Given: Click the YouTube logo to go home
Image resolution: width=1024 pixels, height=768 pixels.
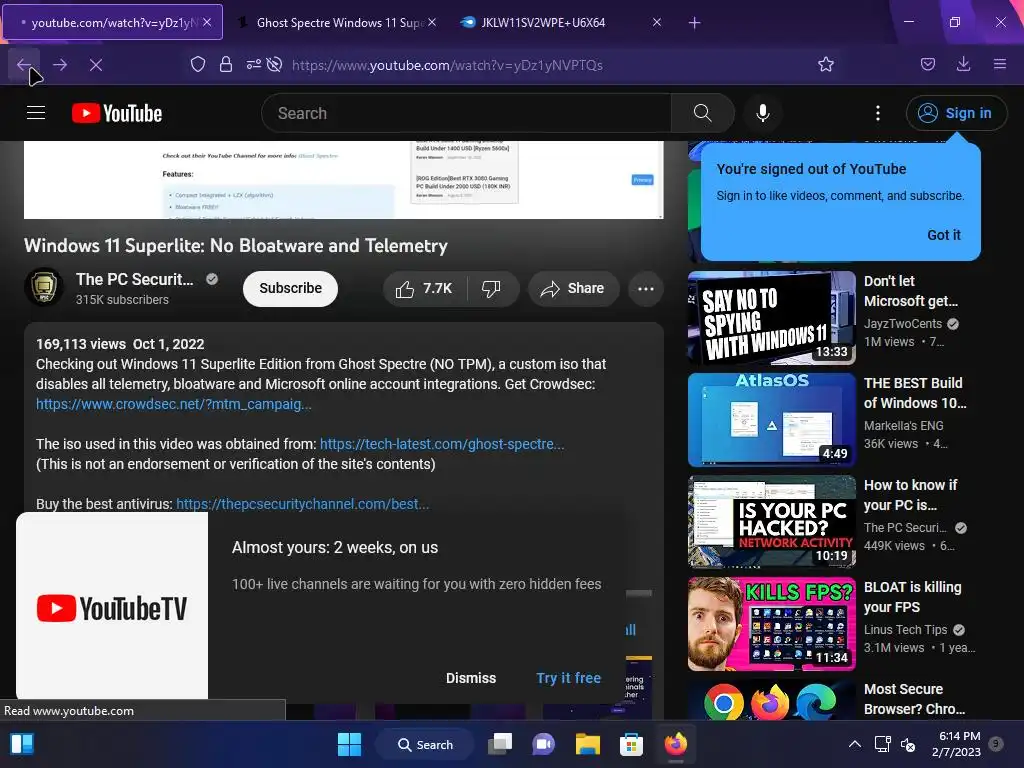Looking at the screenshot, I should pos(117,113).
